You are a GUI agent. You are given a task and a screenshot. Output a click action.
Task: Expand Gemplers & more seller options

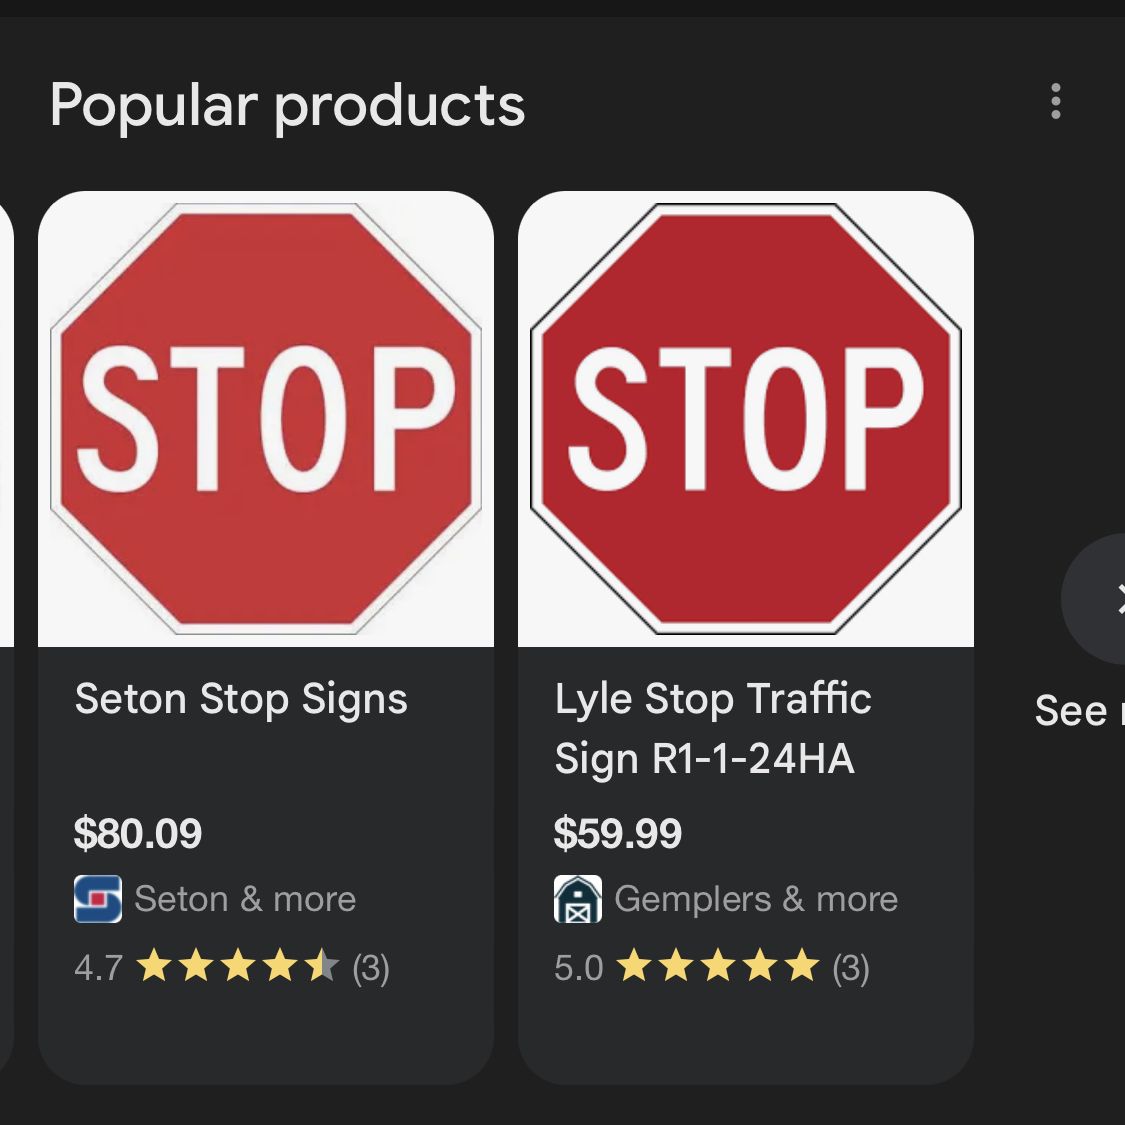point(756,898)
